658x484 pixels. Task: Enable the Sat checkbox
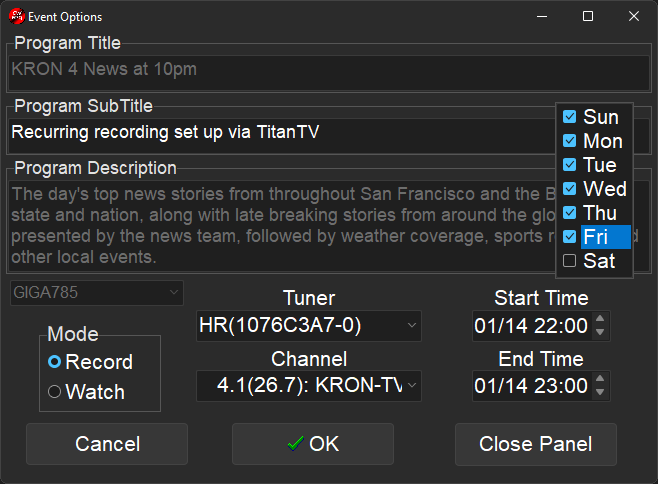click(570, 261)
